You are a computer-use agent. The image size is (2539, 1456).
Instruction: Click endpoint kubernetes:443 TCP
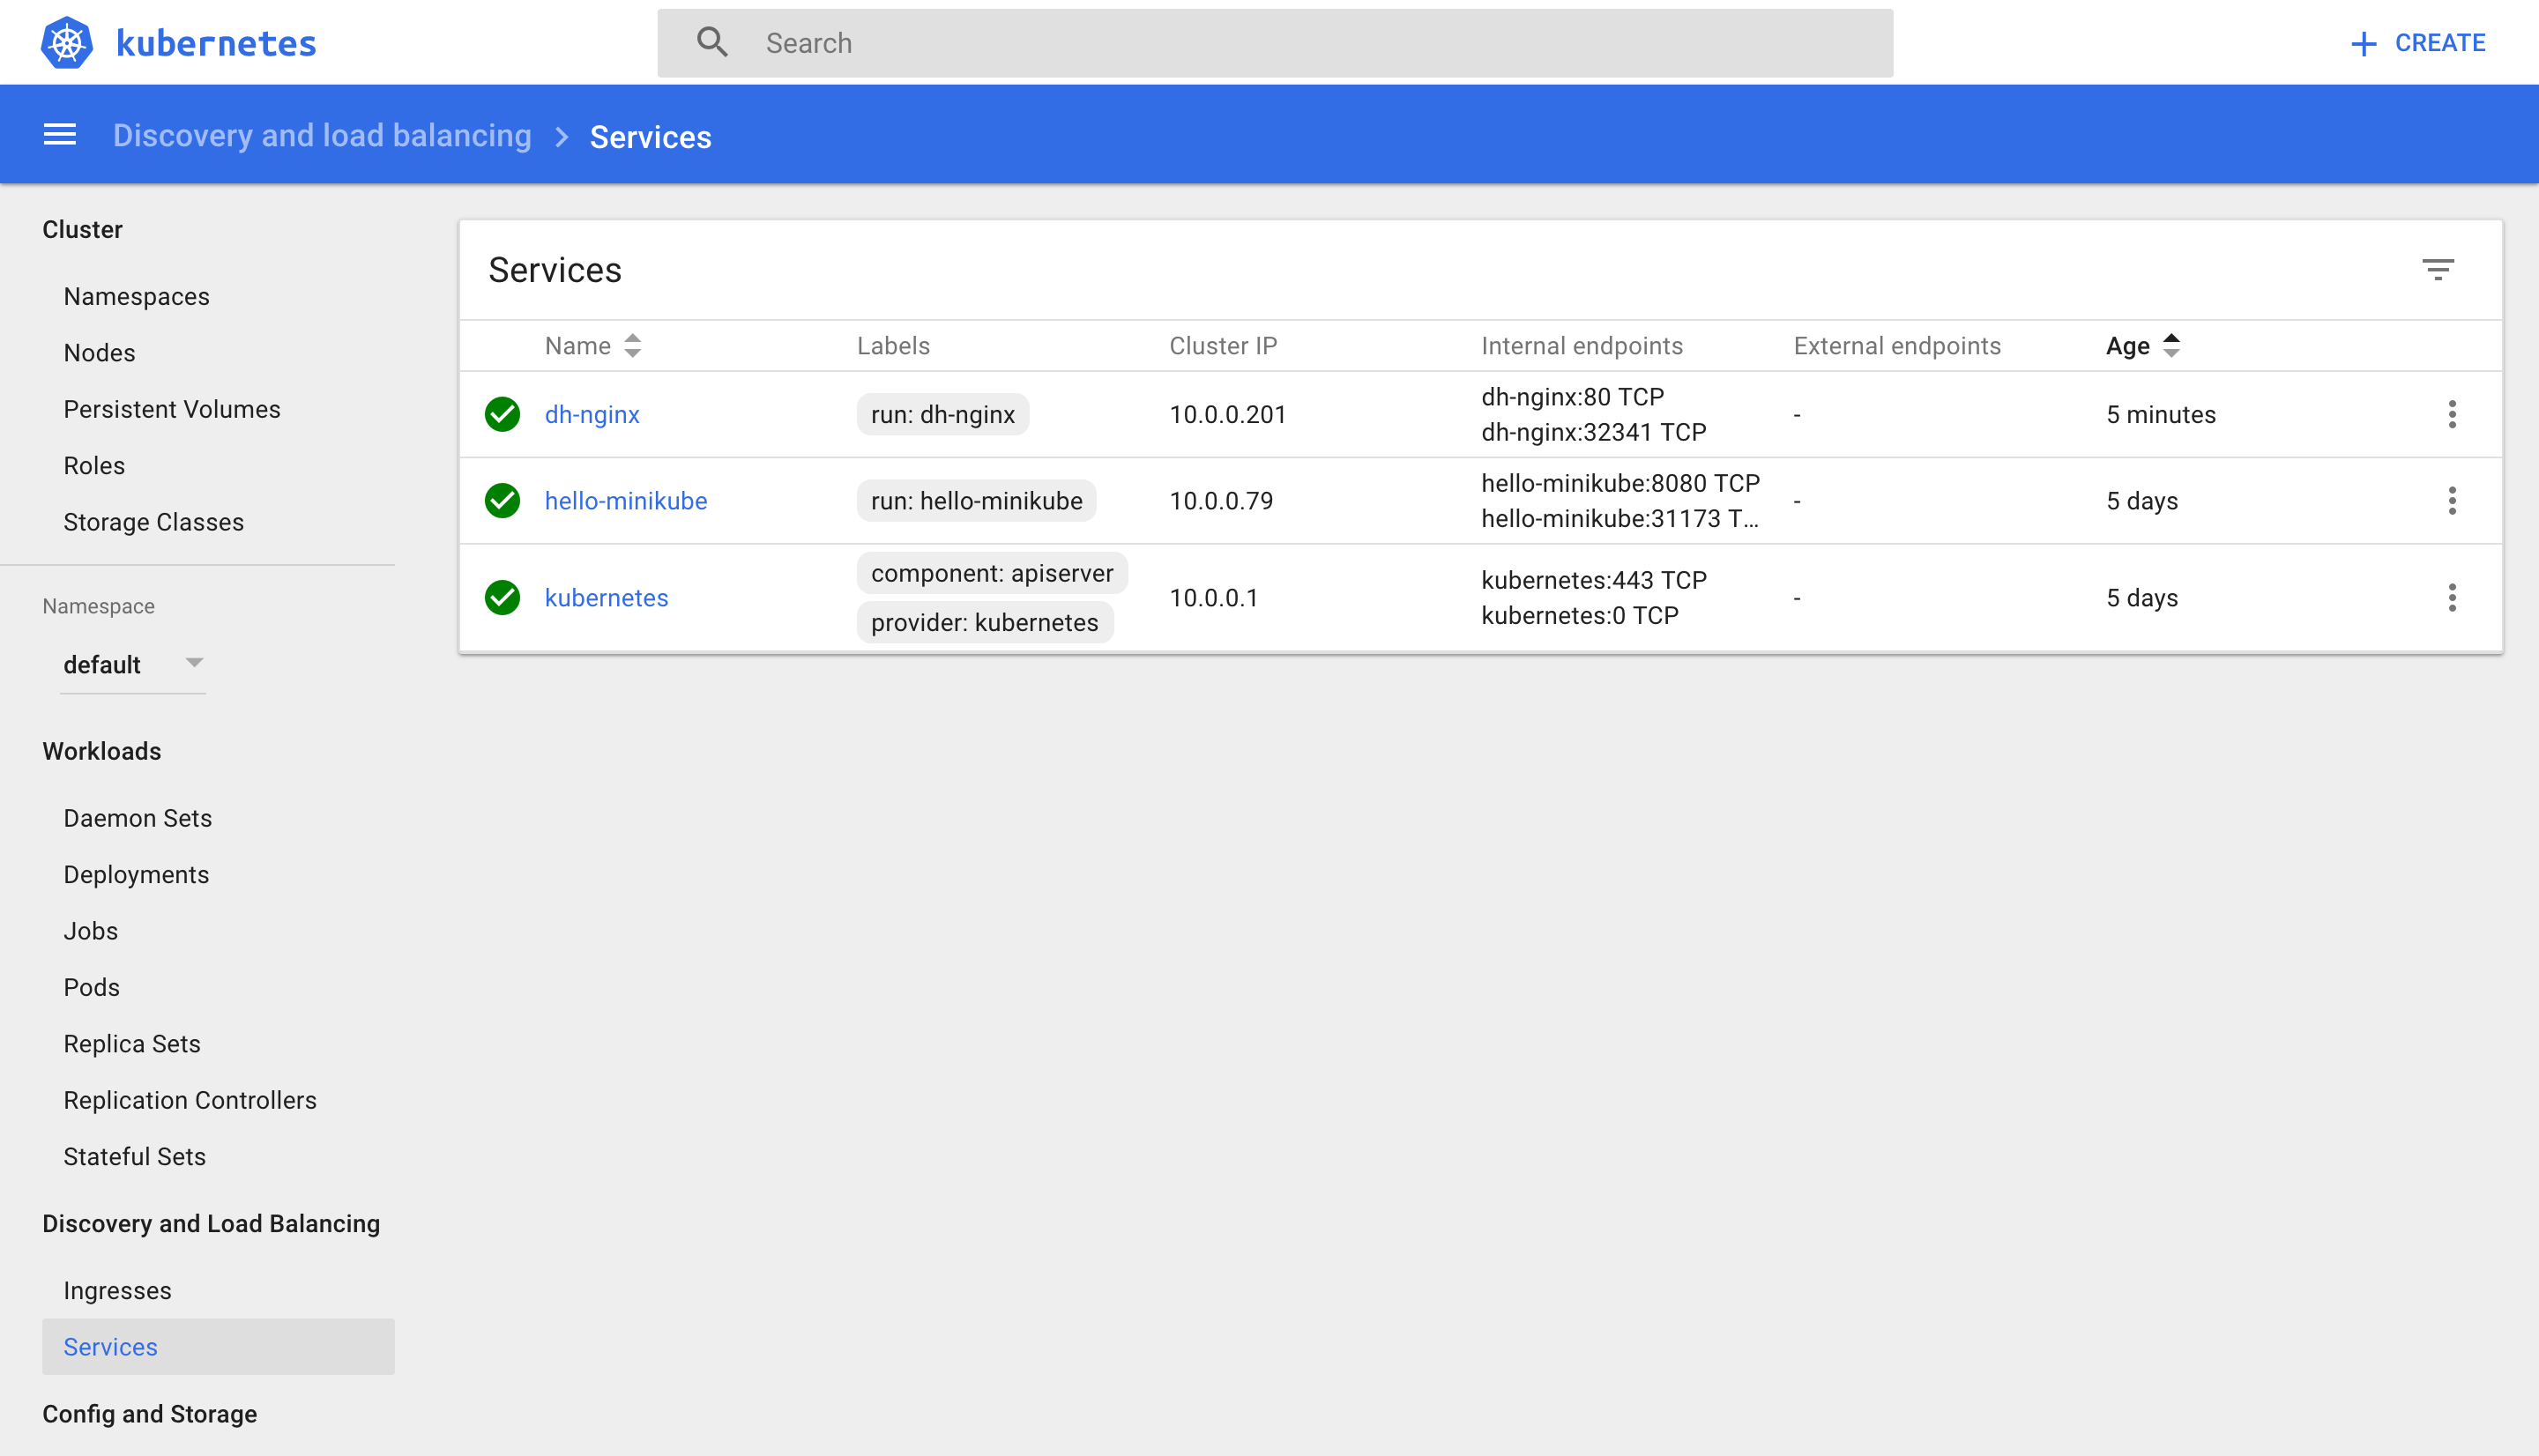pyautogui.click(x=1594, y=580)
